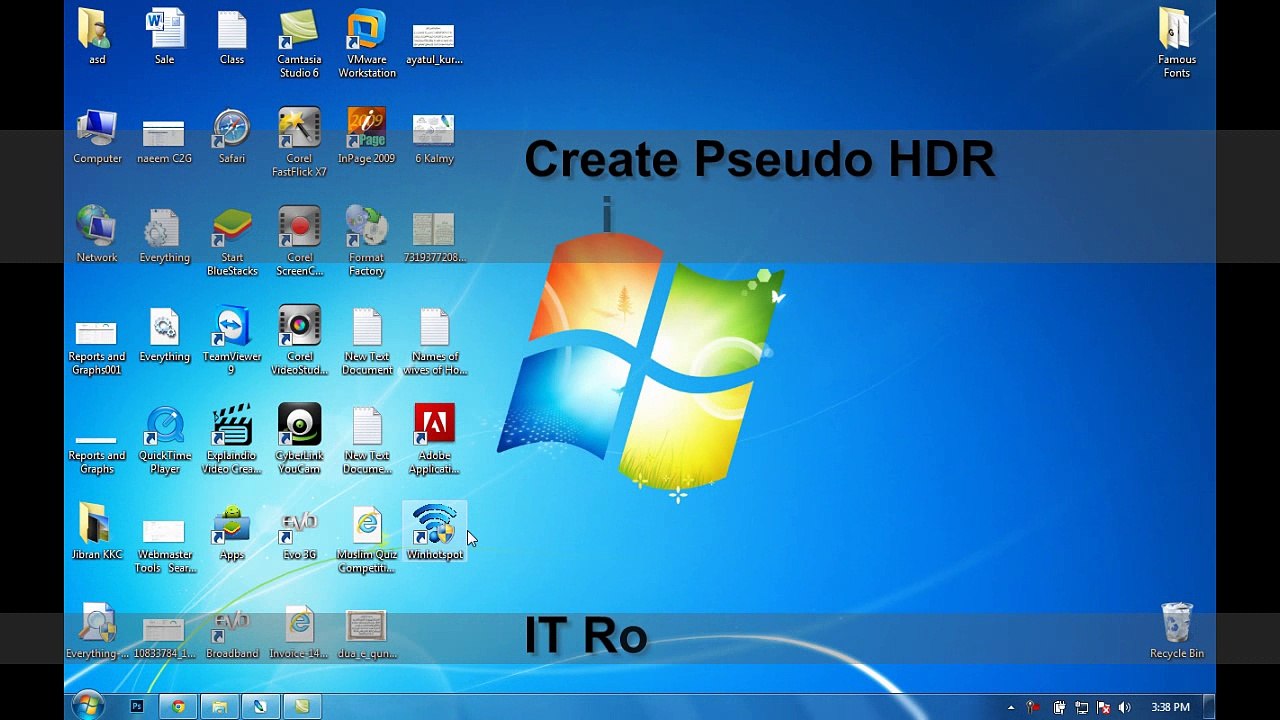Image resolution: width=1280 pixels, height=720 pixels.
Task: Open the Network desktop icon
Action: 97,235
